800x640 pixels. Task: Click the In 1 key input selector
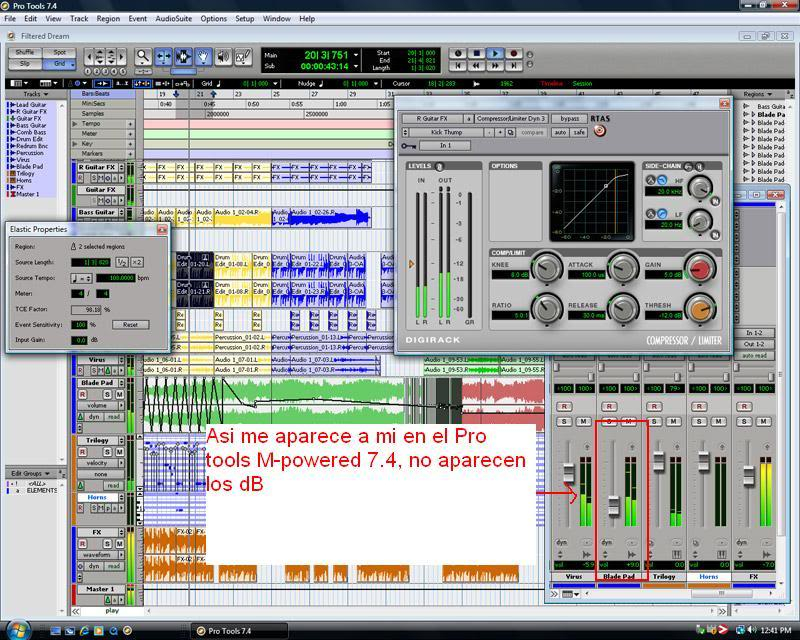[x=445, y=146]
